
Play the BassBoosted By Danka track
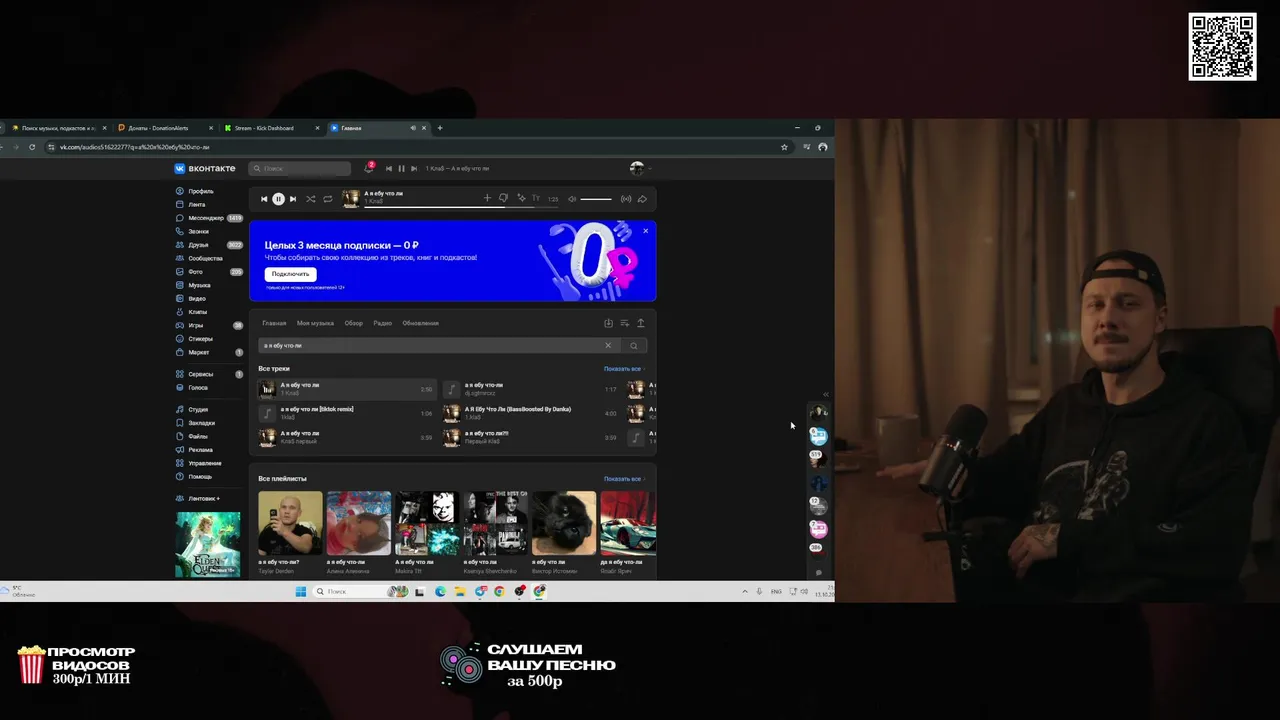[530, 413]
